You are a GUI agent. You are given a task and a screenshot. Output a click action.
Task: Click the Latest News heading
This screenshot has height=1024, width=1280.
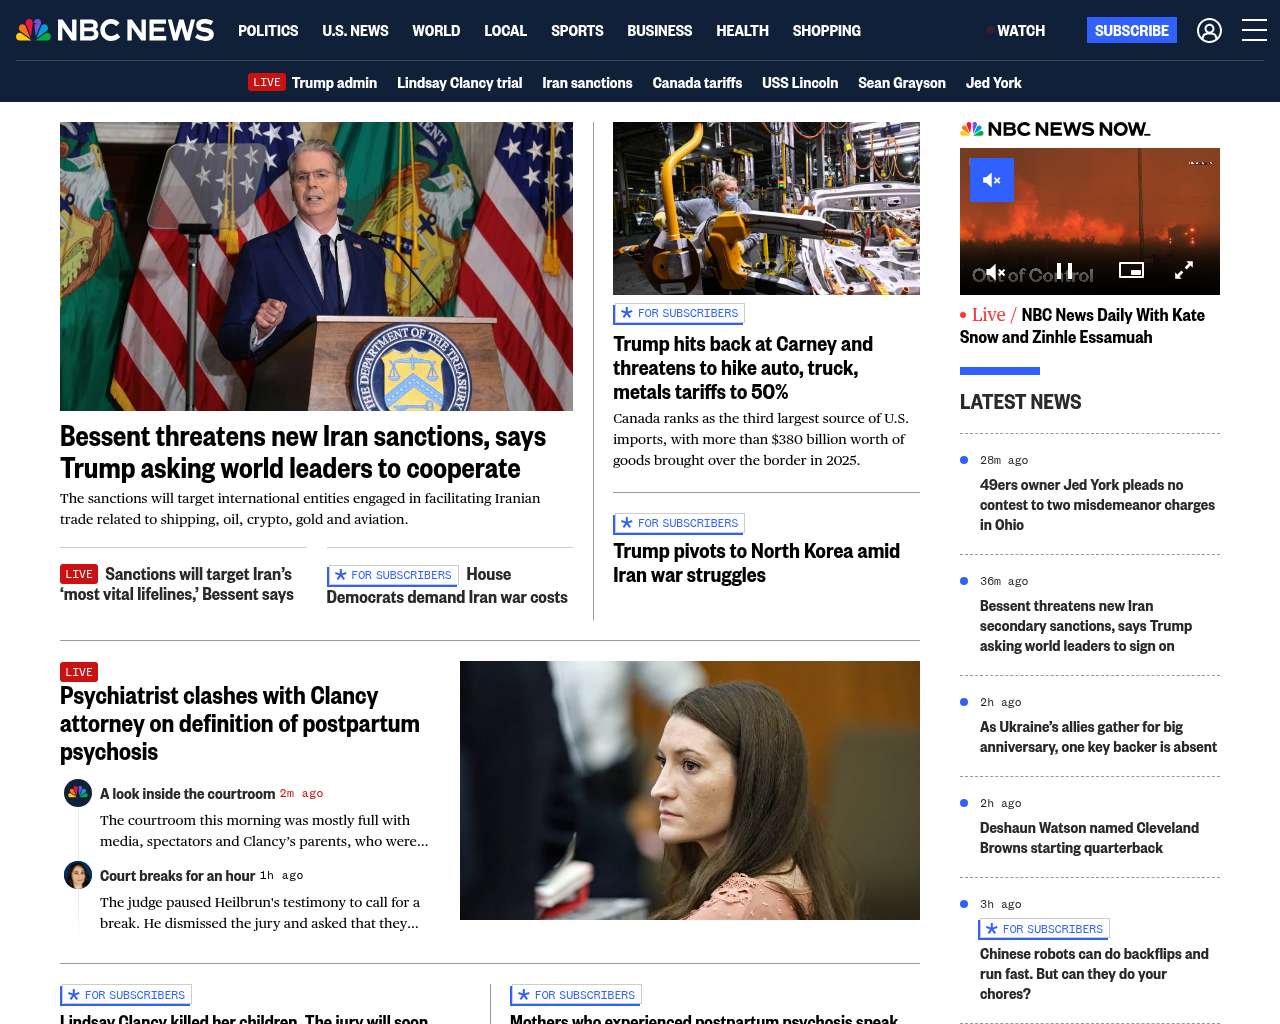(x=1020, y=402)
